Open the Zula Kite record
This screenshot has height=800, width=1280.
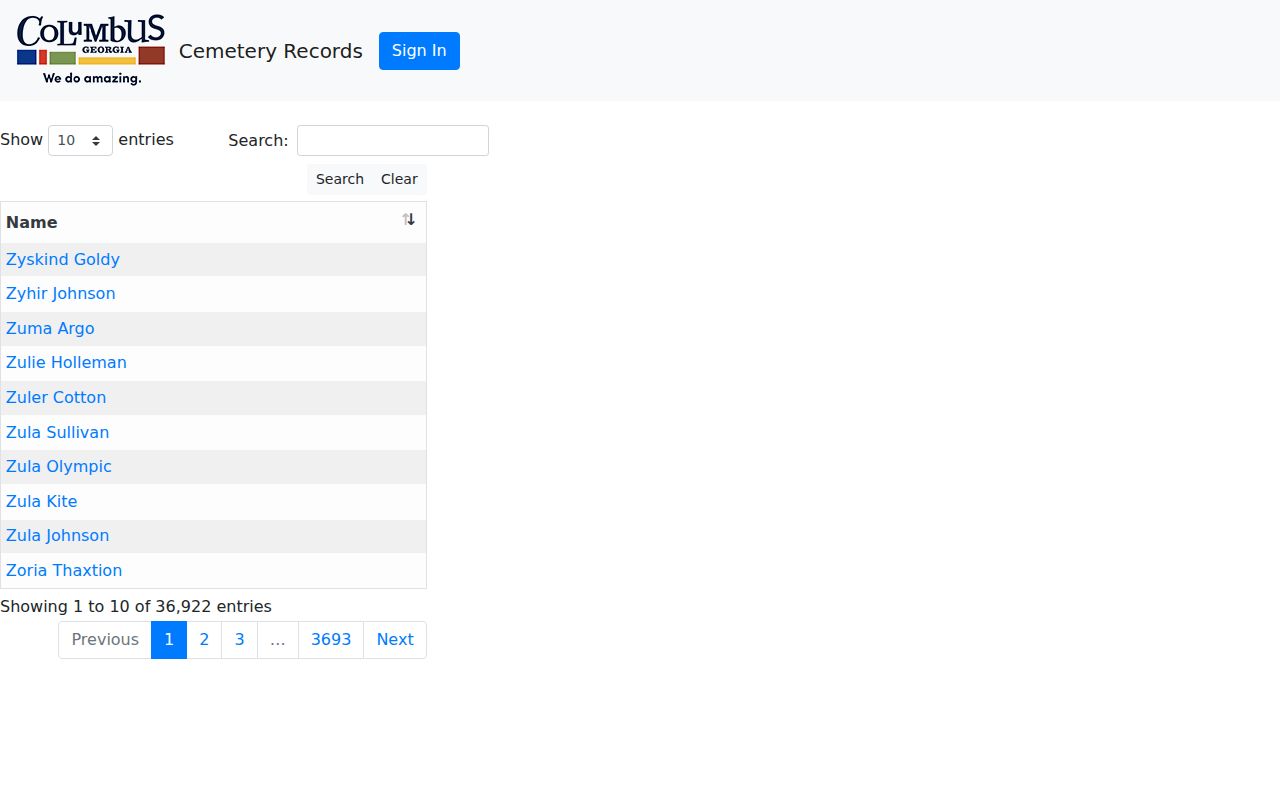click(42, 501)
